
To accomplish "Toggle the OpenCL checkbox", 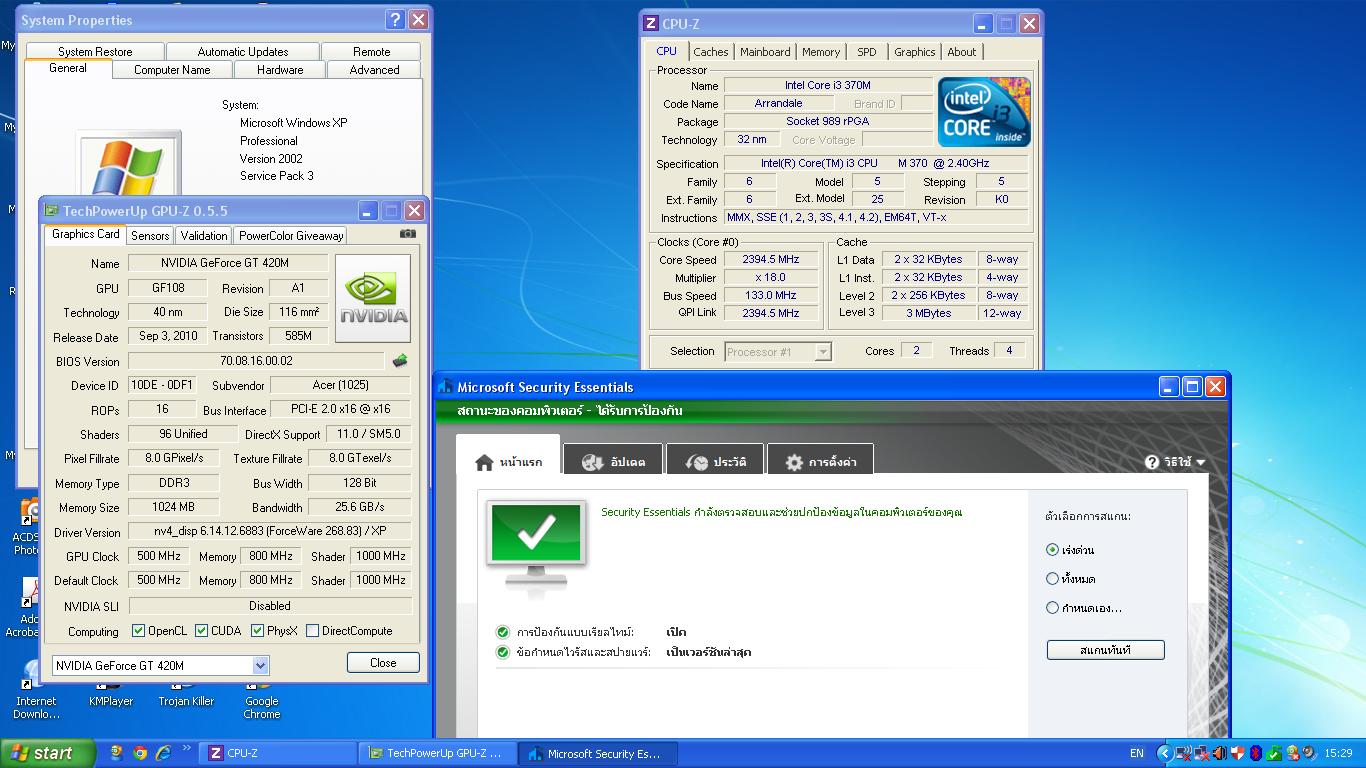I will pos(139,631).
